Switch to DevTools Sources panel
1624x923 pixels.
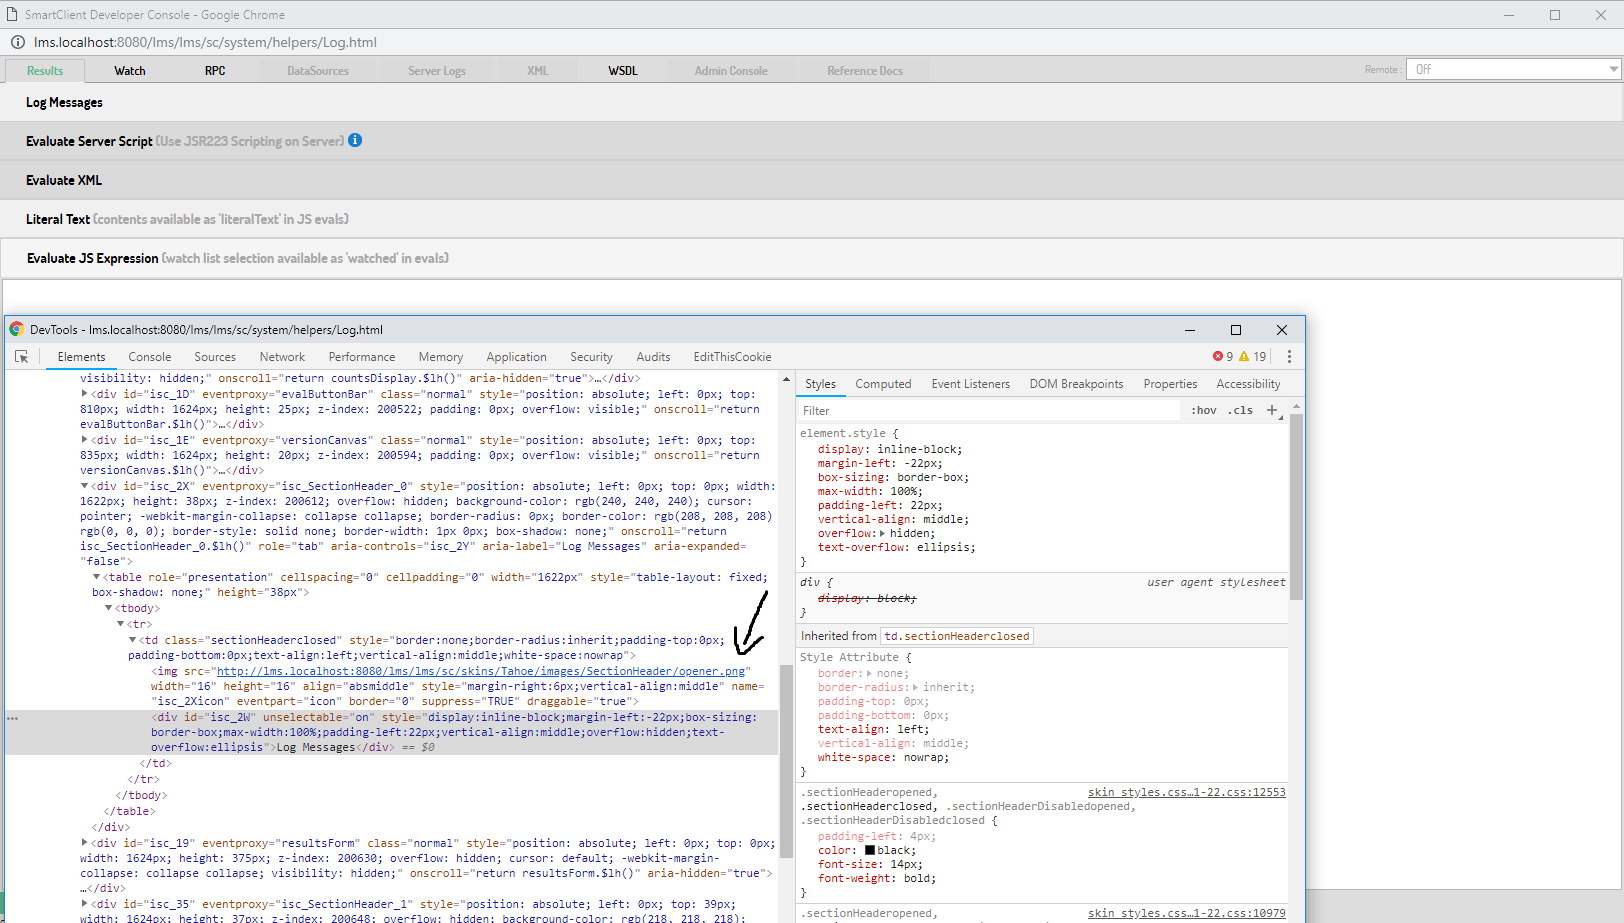[215, 357]
